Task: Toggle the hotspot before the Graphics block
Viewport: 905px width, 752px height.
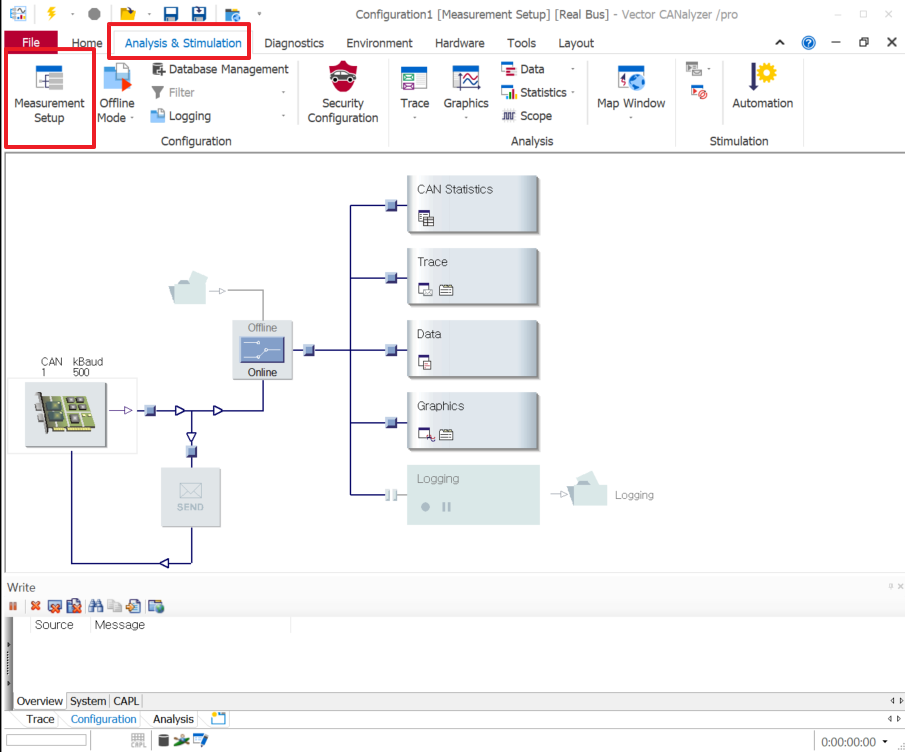Action: click(391, 422)
